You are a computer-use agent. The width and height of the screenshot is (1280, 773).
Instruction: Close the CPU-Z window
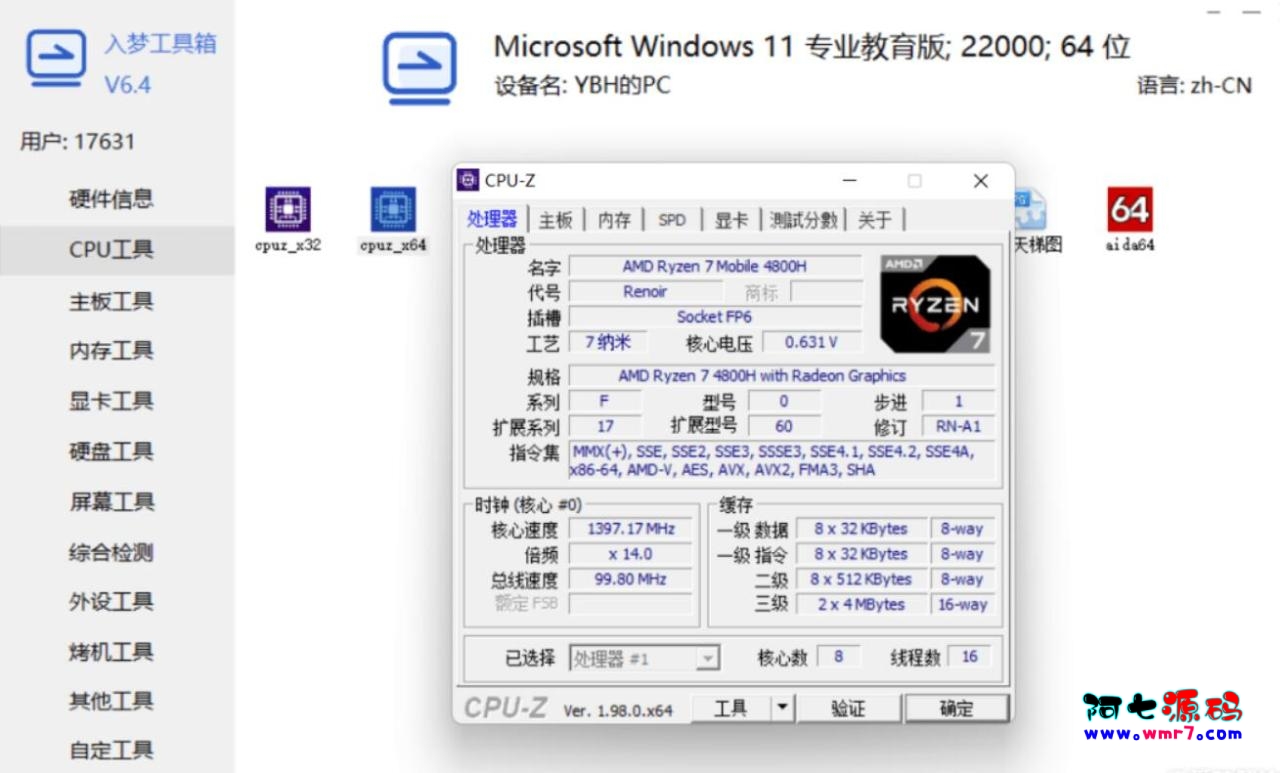click(980, 181)
